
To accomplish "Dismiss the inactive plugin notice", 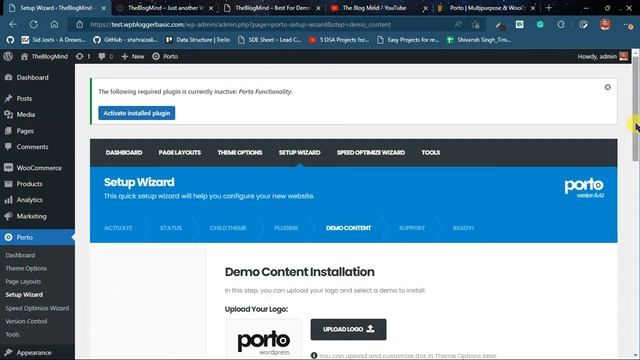I will click(x=607, y=87).
